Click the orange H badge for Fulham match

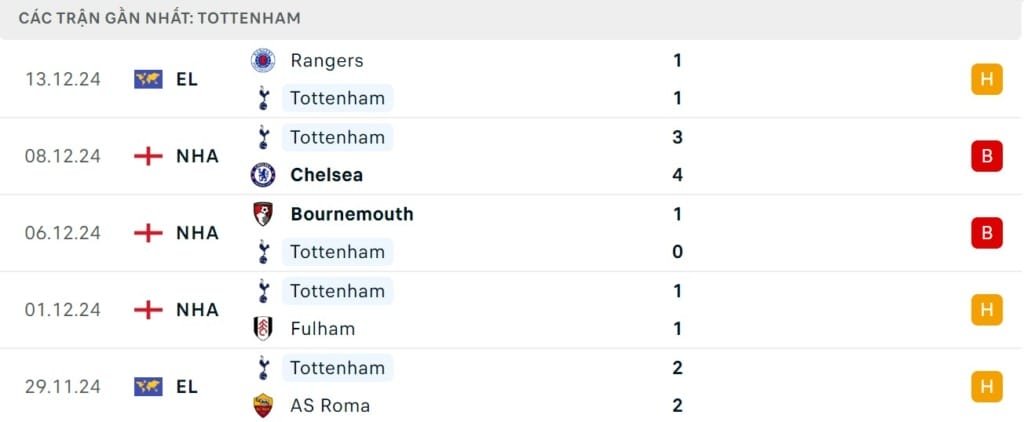(x=986, y=310)
